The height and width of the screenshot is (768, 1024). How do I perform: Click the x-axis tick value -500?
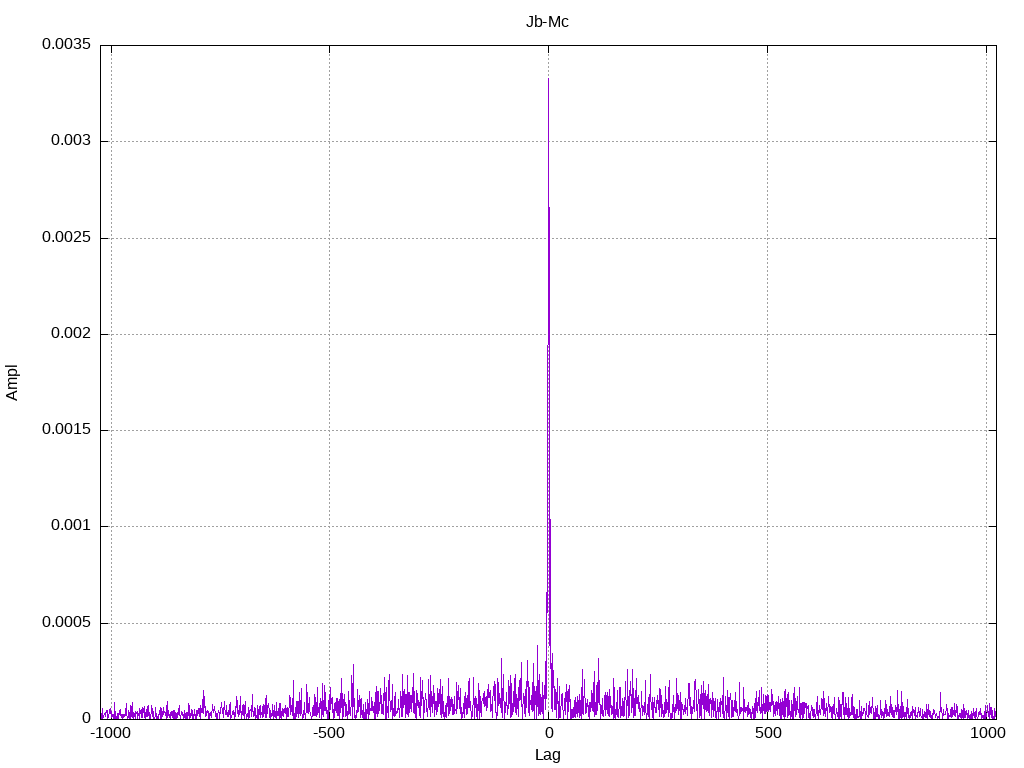pyautogui.click(x=328, y=733)
